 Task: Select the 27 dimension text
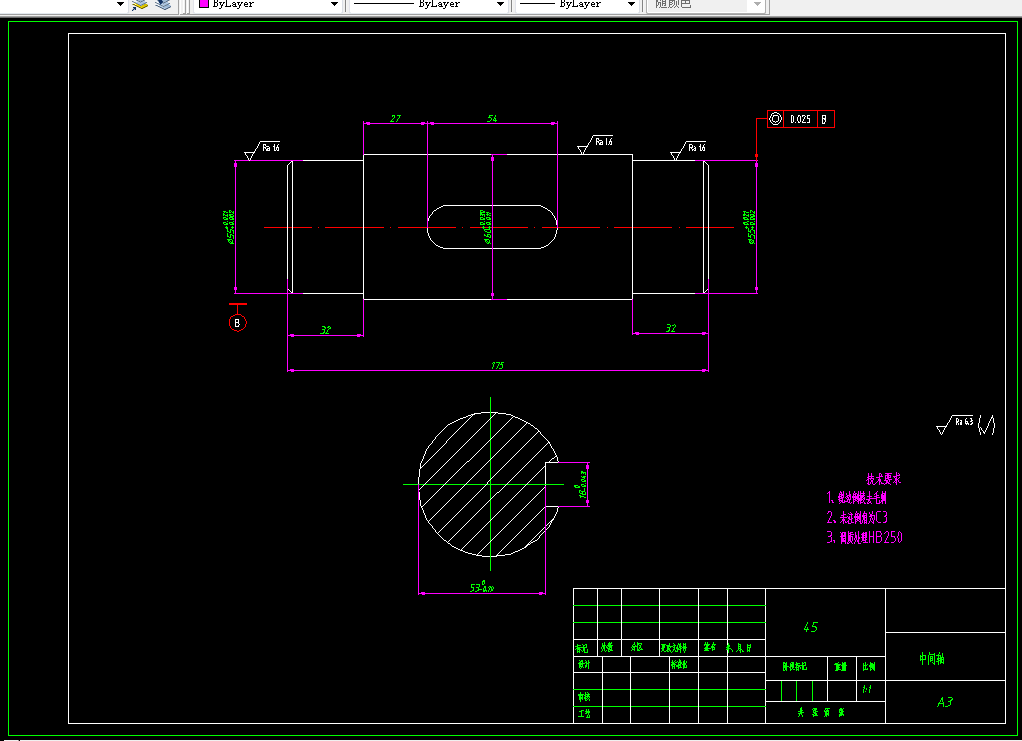point(396,118)
